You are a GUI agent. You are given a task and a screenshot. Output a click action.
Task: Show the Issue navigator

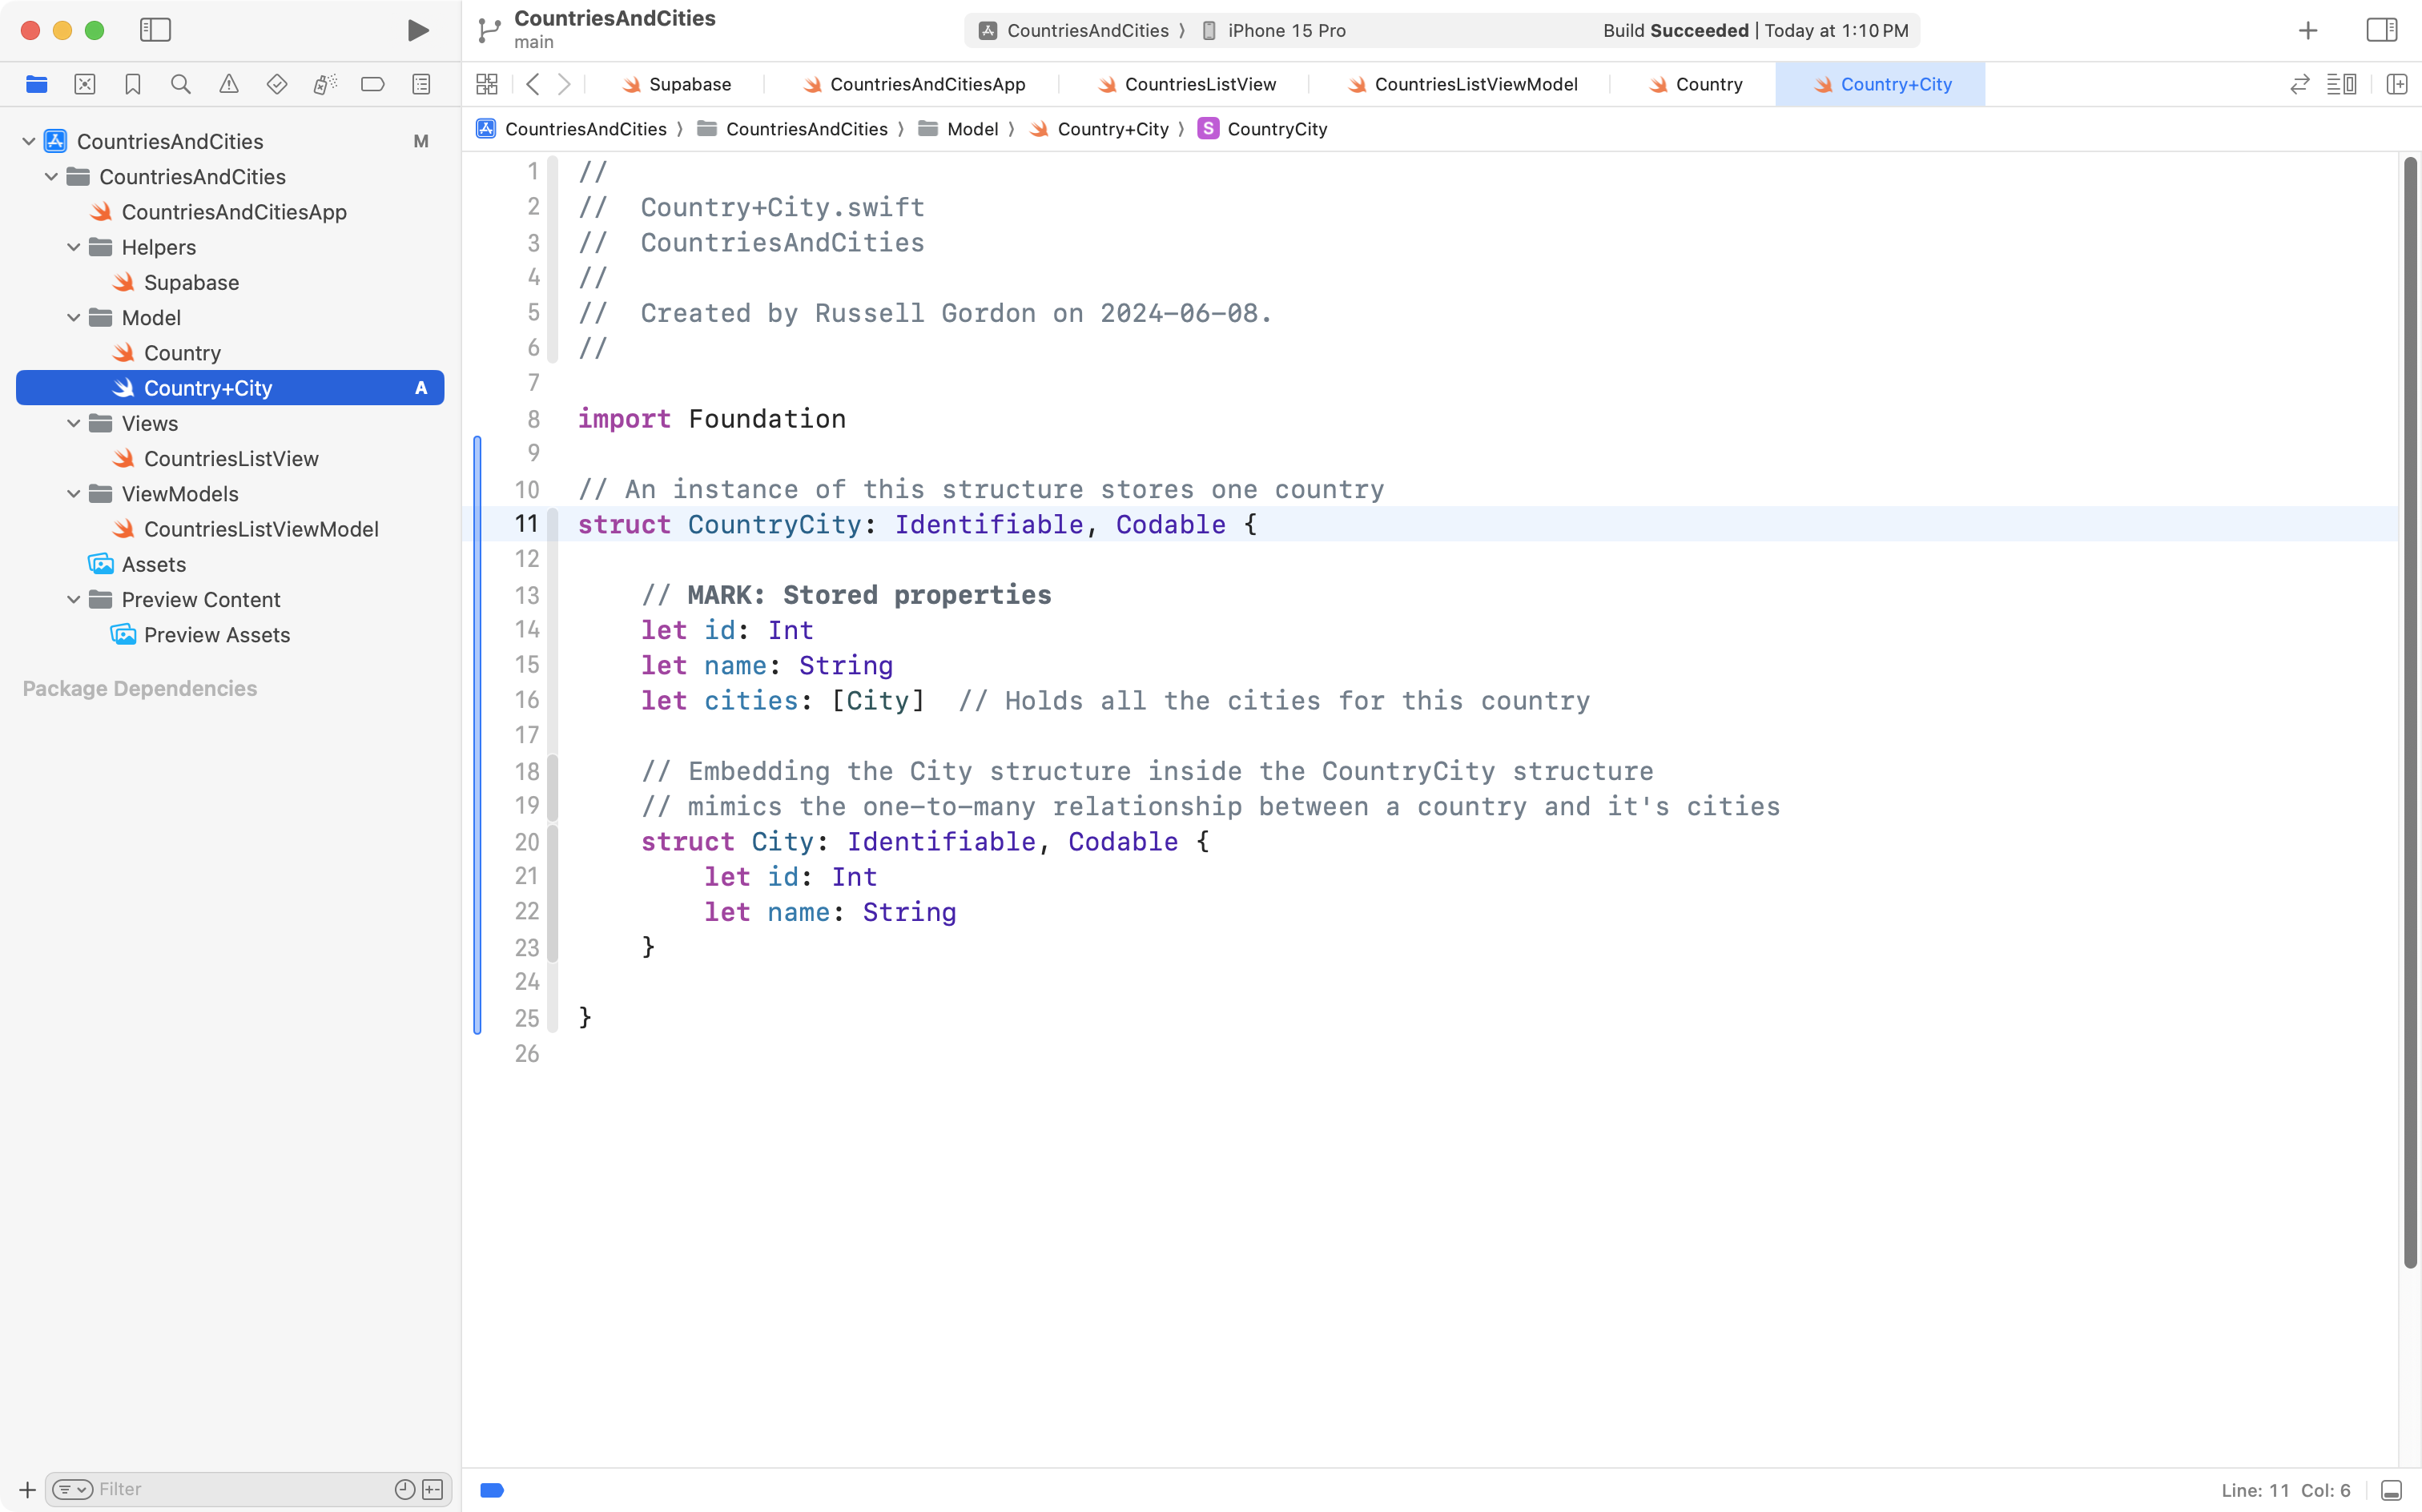pyautogui.click(x=229, y=84)
